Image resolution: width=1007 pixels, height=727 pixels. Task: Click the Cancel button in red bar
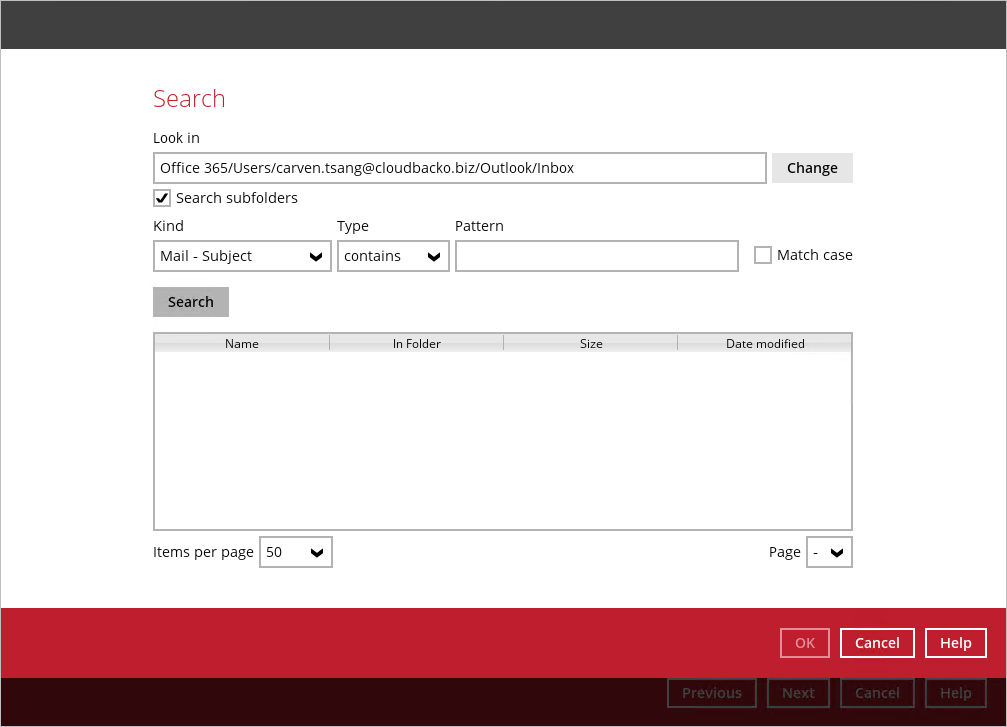(x=877, y=643)
